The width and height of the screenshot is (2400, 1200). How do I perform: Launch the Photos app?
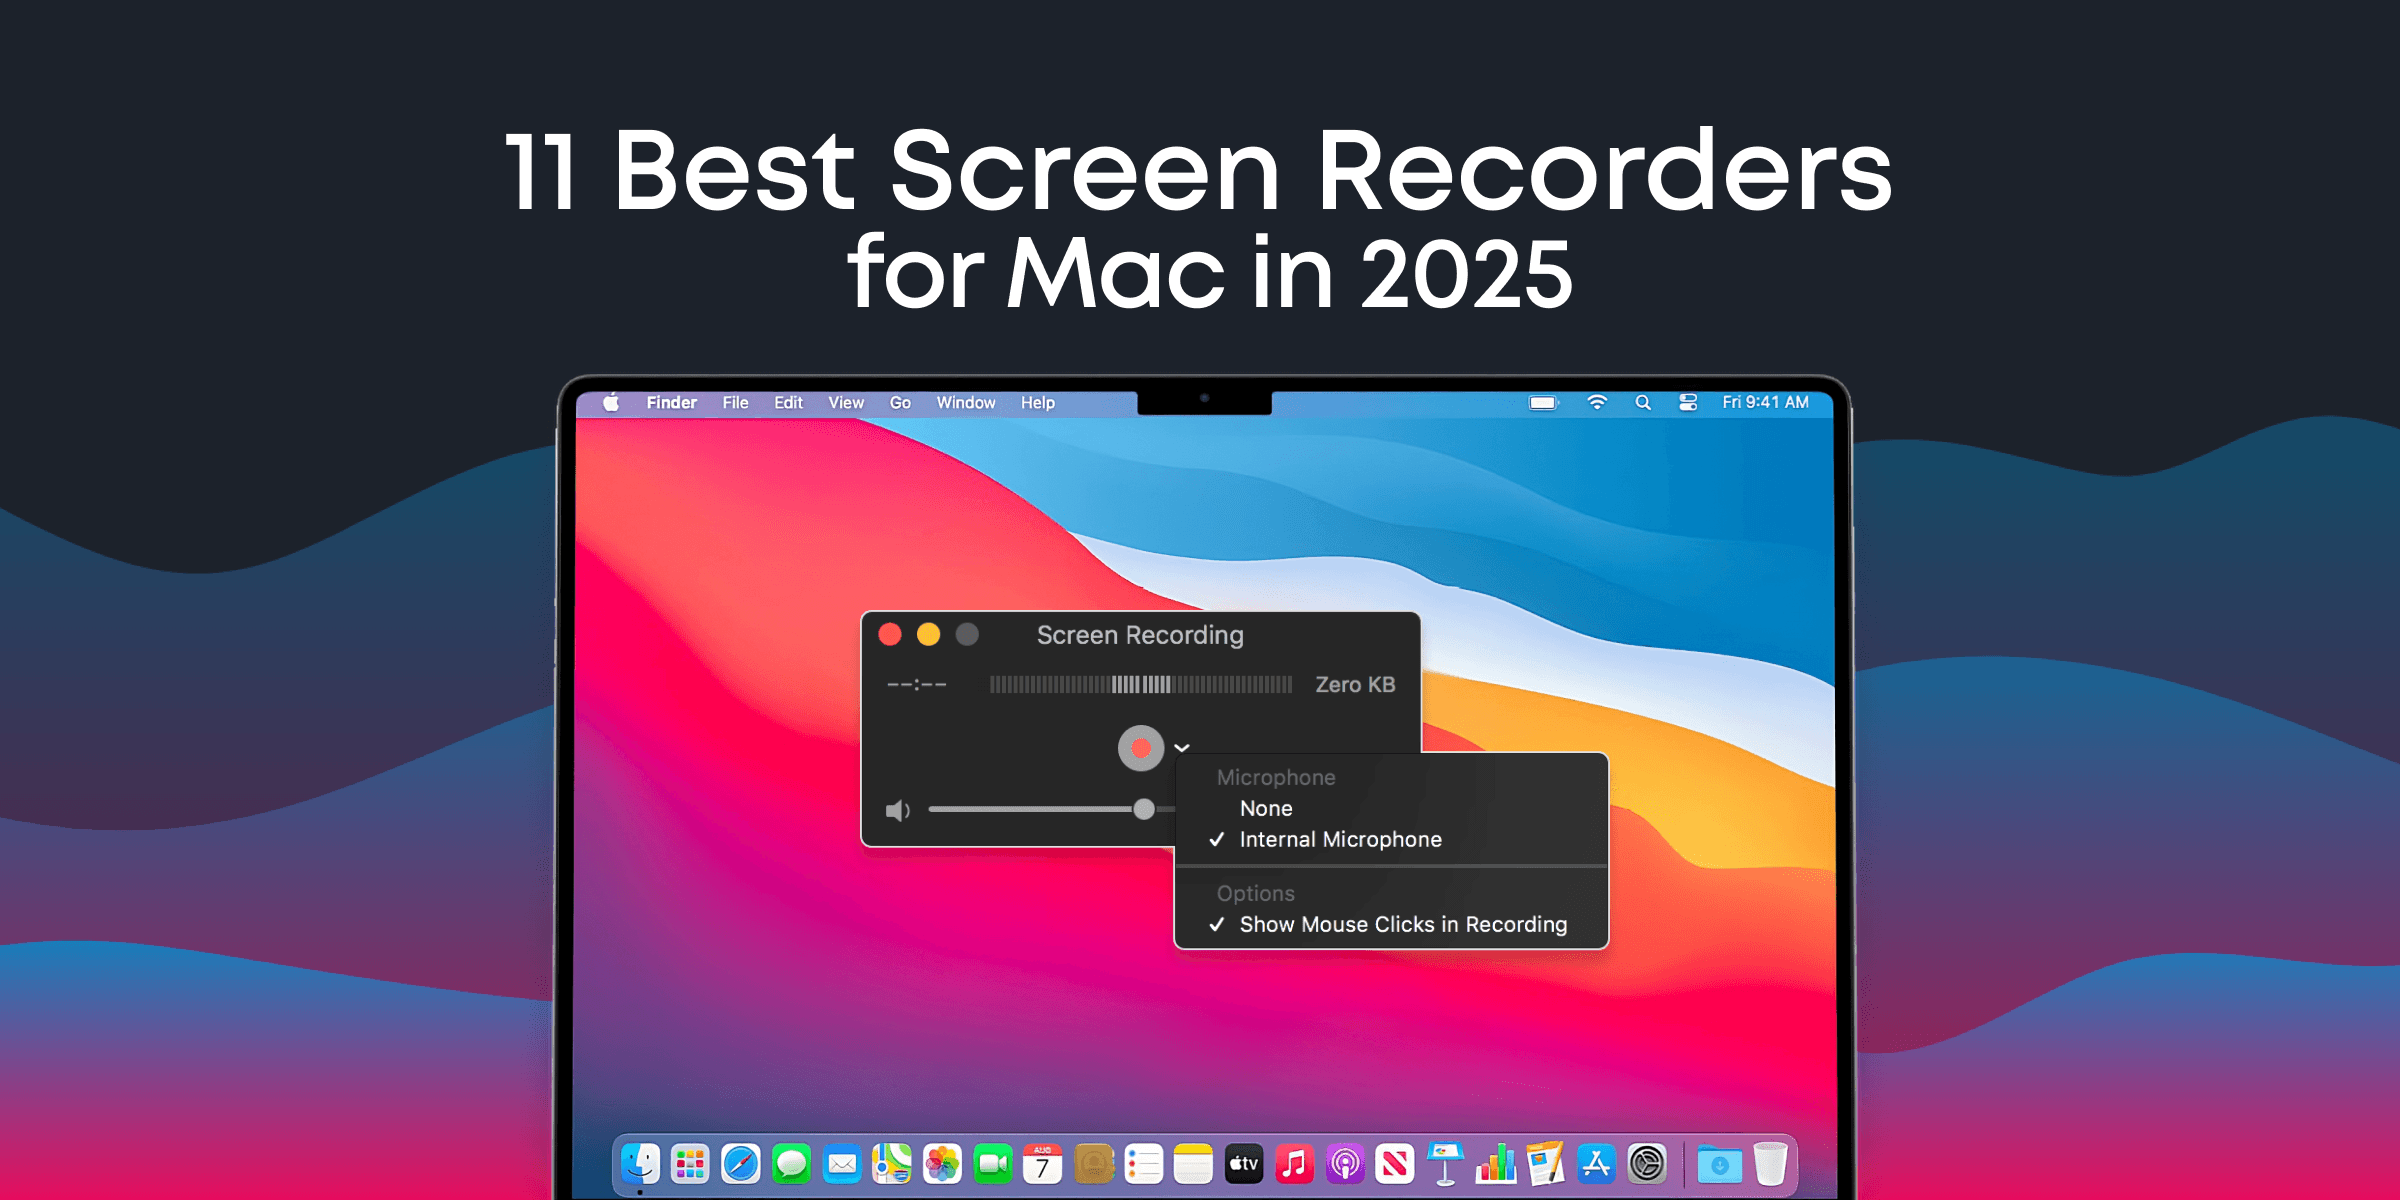click(941, 1165)
